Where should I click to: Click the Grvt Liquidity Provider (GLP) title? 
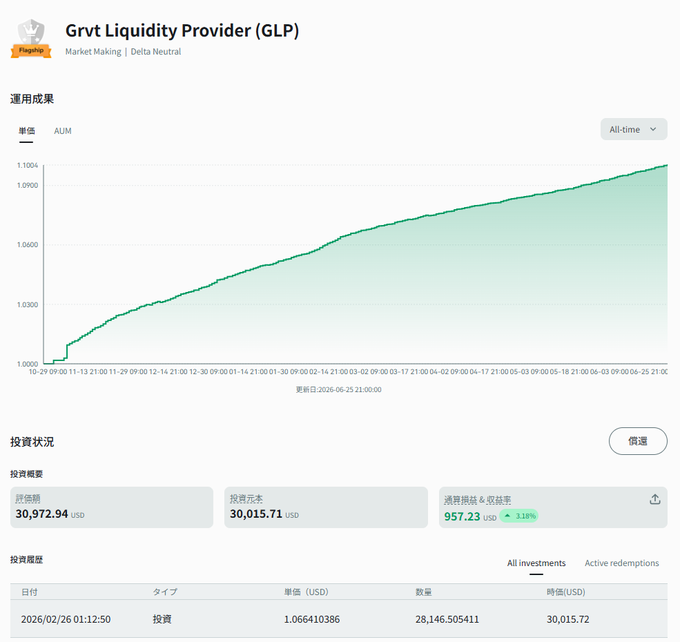click(x=182, y=31)
